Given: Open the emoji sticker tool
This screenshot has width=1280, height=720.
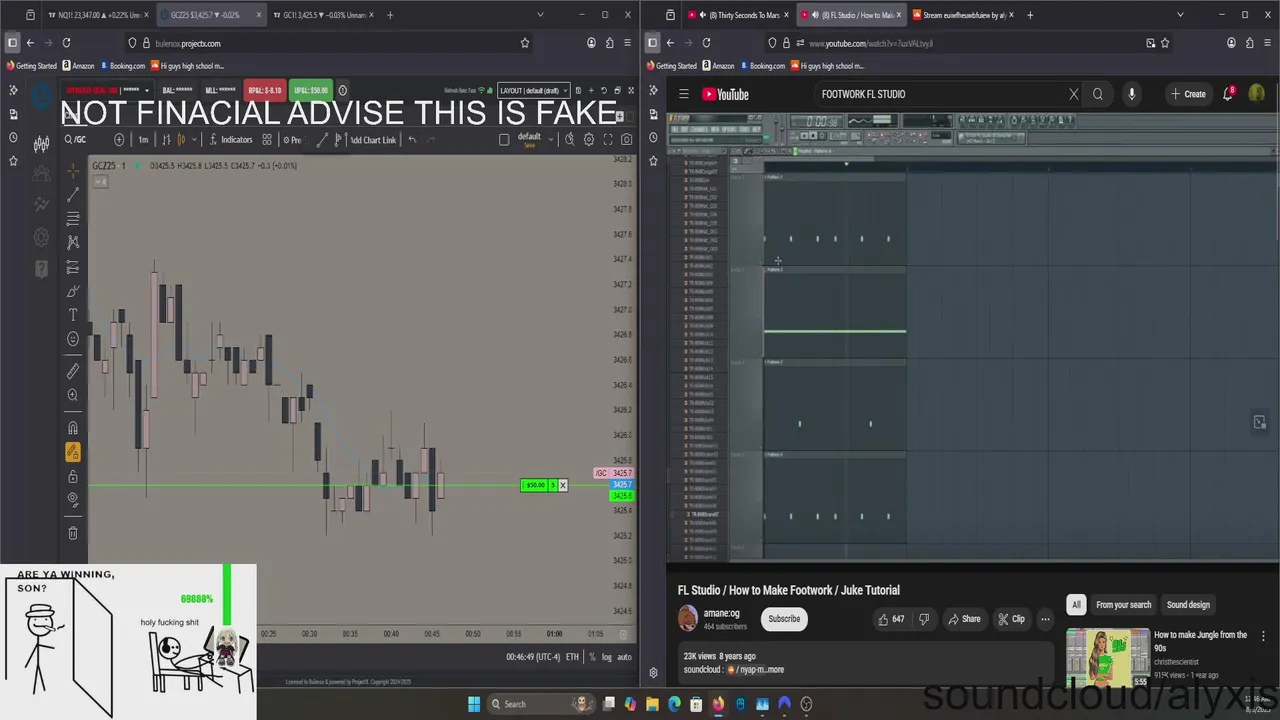Looking at the screenshot, I should [x=73, y=339].
